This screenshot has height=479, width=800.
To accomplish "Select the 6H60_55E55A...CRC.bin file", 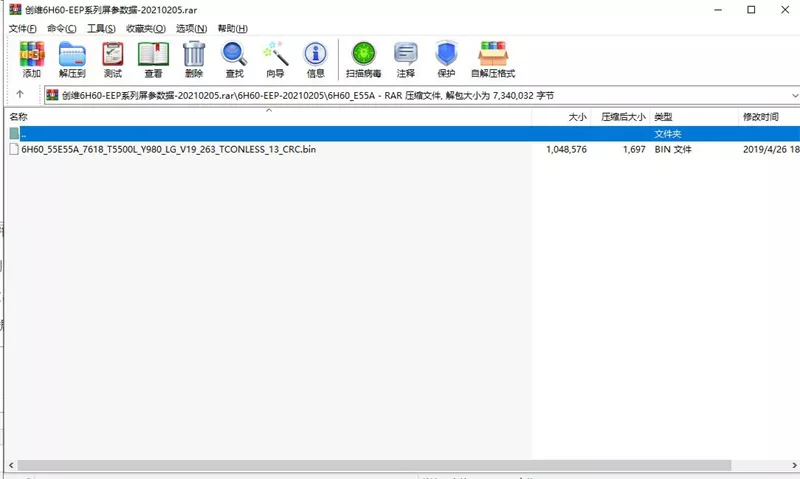I will click(x=168, y=149).
